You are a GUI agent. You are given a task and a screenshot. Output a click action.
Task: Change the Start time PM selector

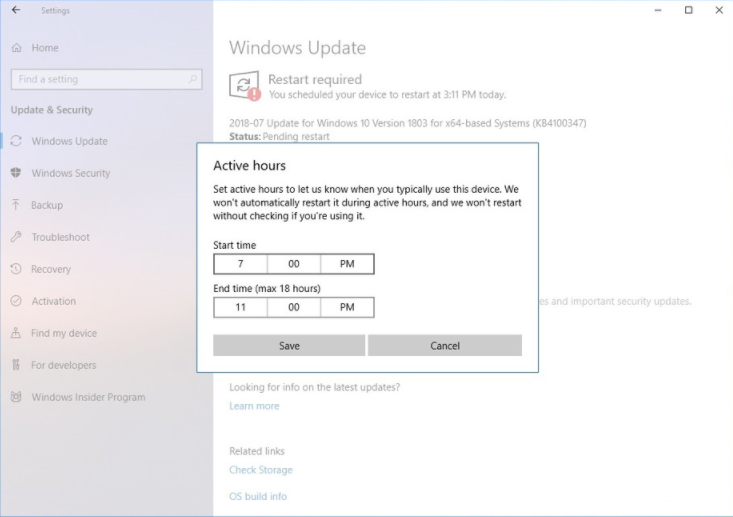click(347, 264)
